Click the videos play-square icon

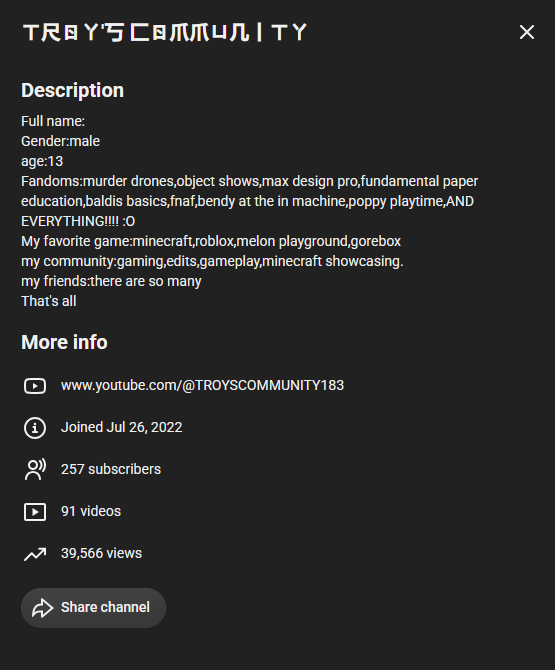coord(35,511)
